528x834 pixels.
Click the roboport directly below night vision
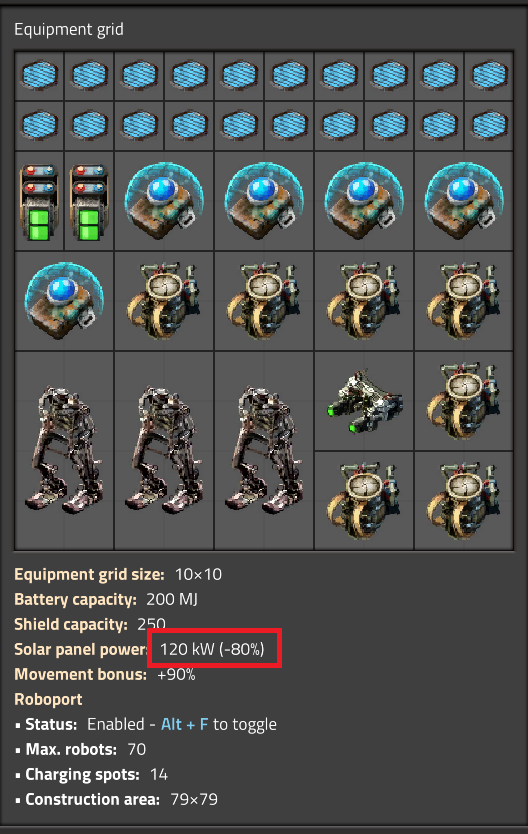pos(364,501)
